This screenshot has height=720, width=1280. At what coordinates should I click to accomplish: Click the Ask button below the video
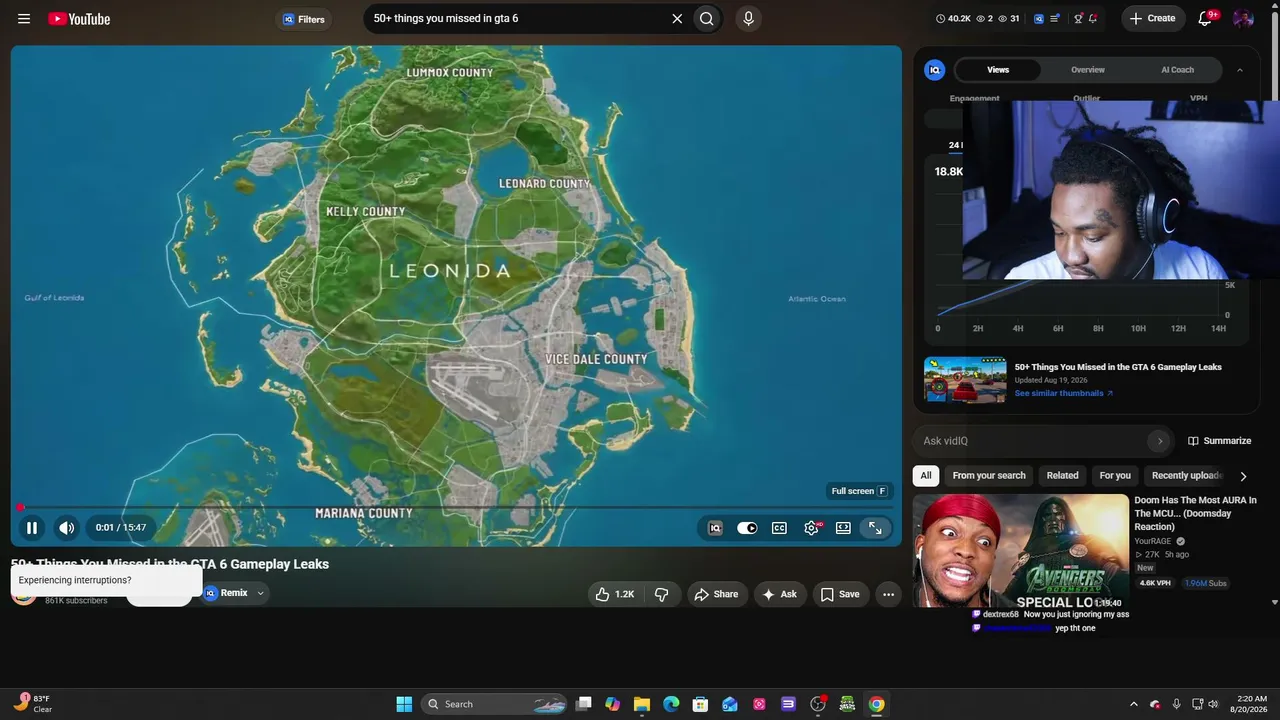tap(780, 594)
